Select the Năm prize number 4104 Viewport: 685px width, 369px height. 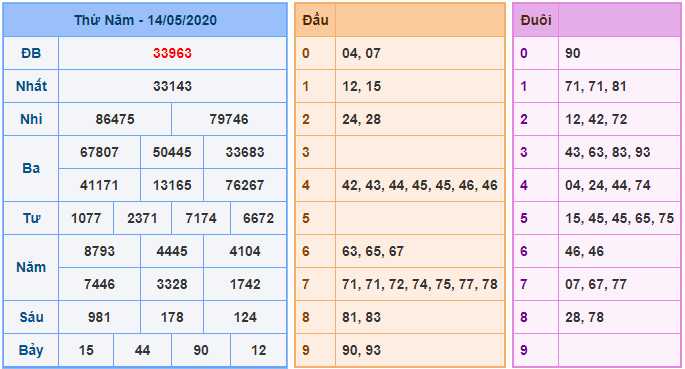pos(245,251)
